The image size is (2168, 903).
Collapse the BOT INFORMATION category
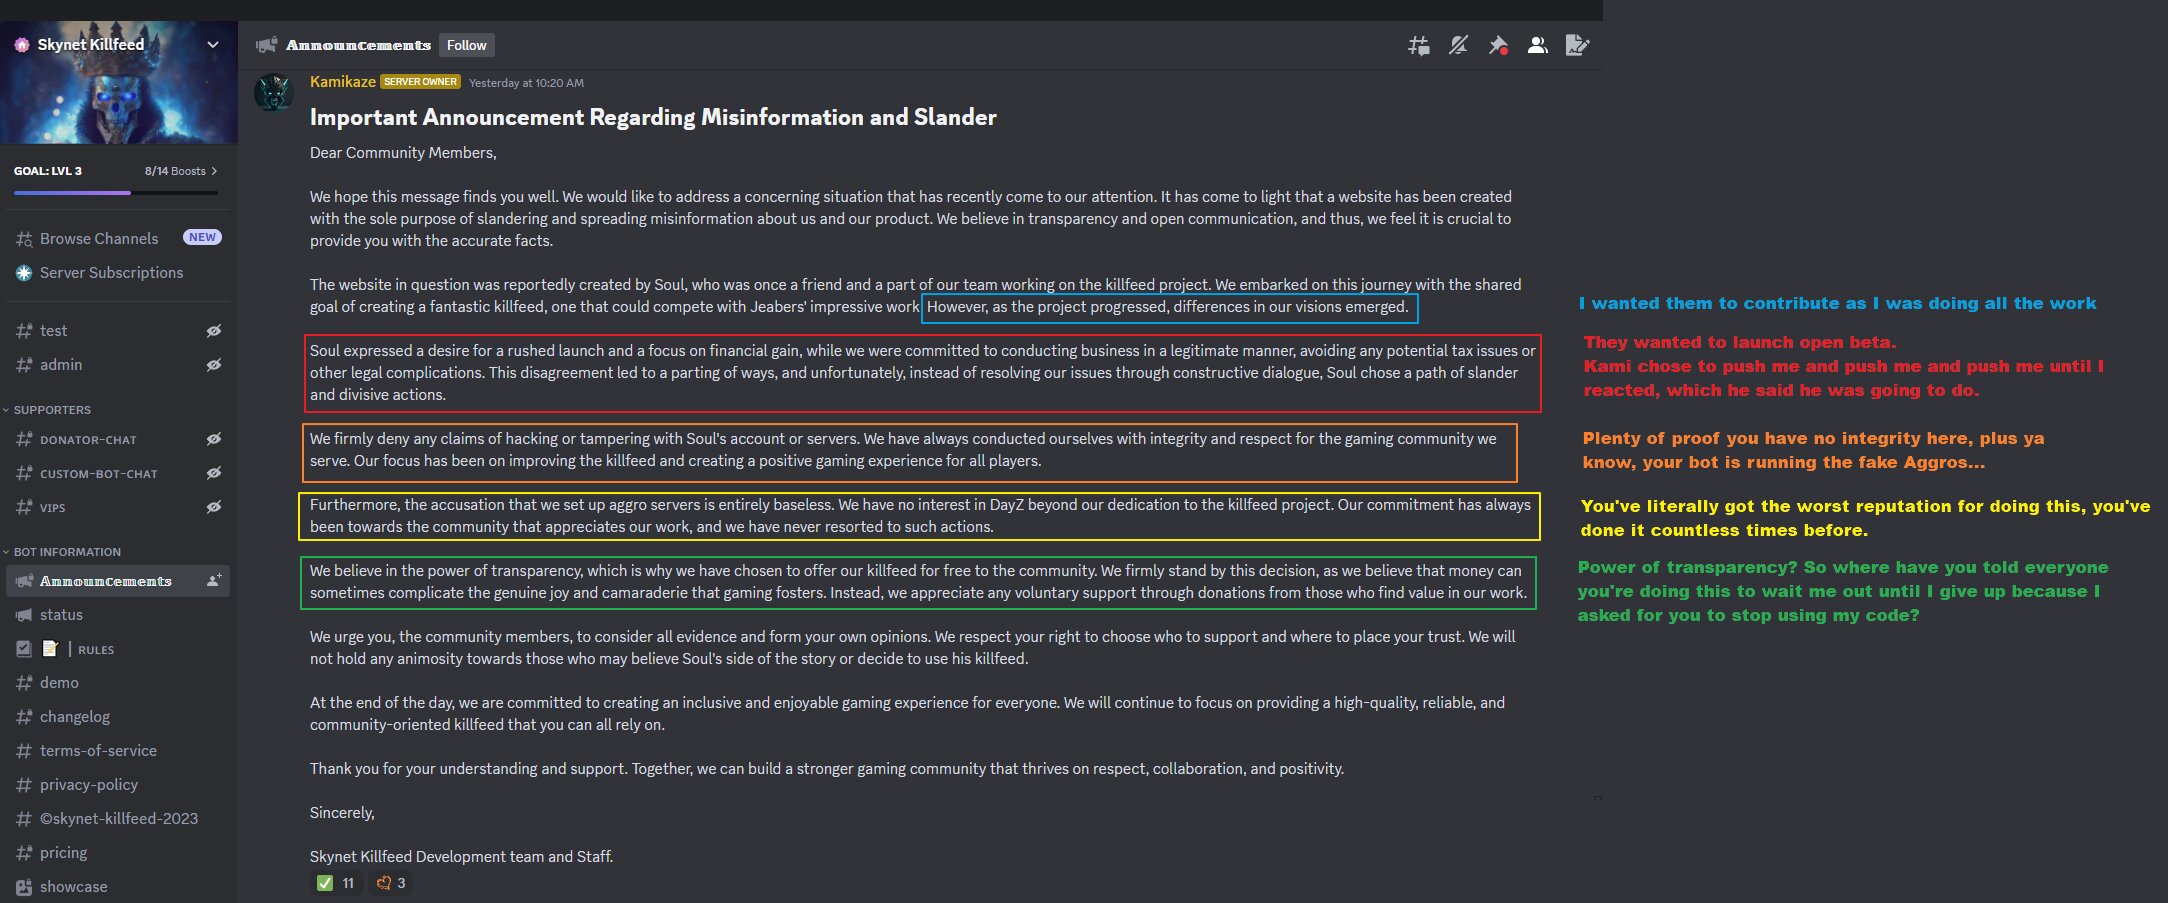(x=62, y=552)
